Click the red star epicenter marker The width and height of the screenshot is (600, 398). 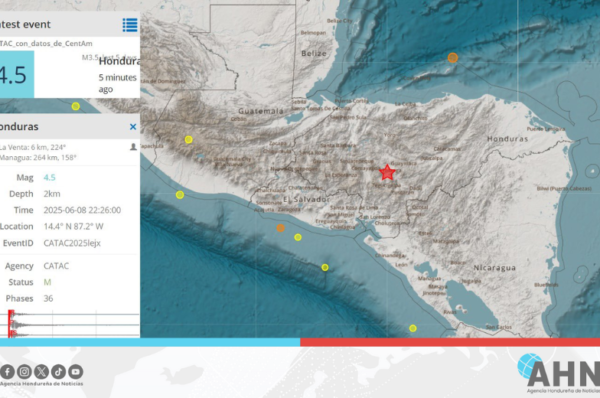pos(387,172)
